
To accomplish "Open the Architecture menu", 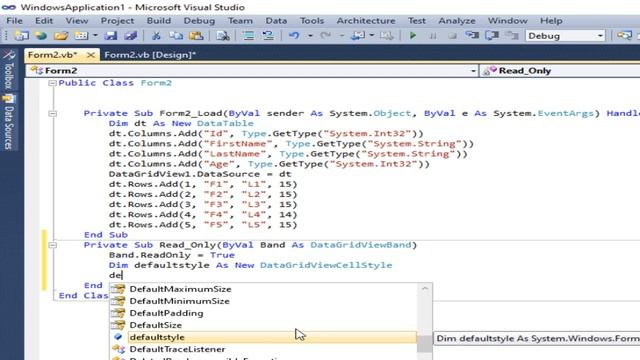I will [x=366, y=21].
